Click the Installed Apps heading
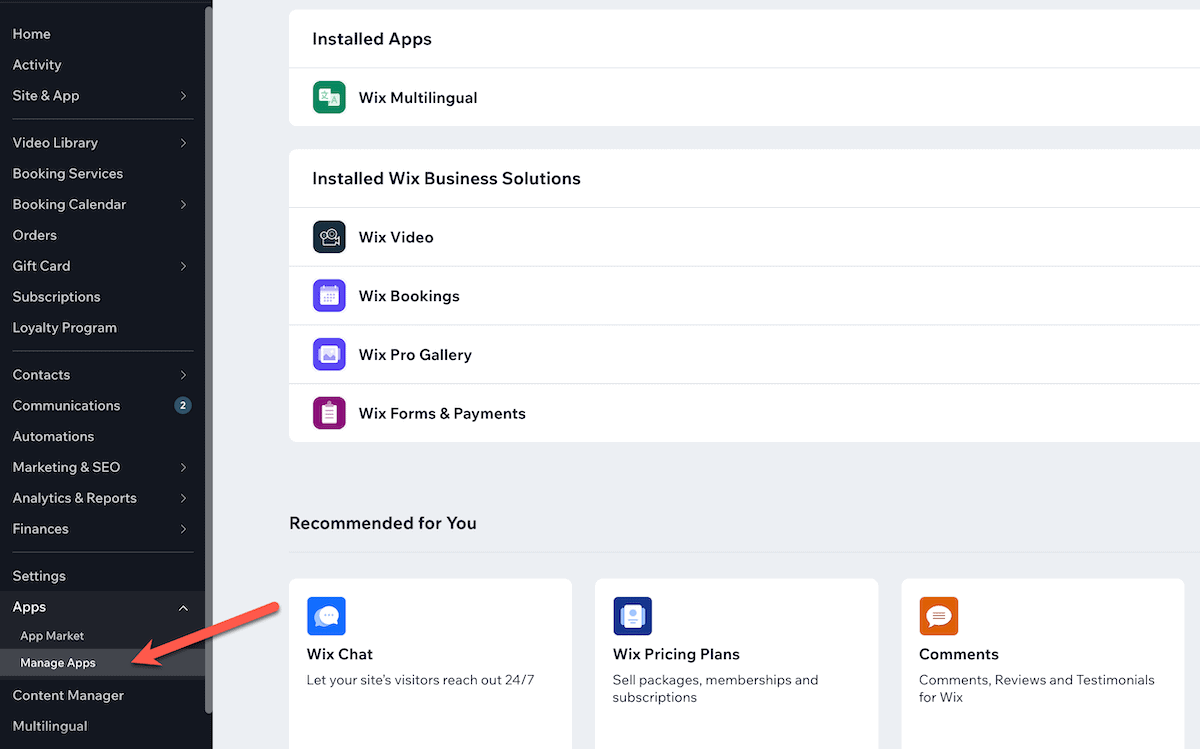 point(372,39)
